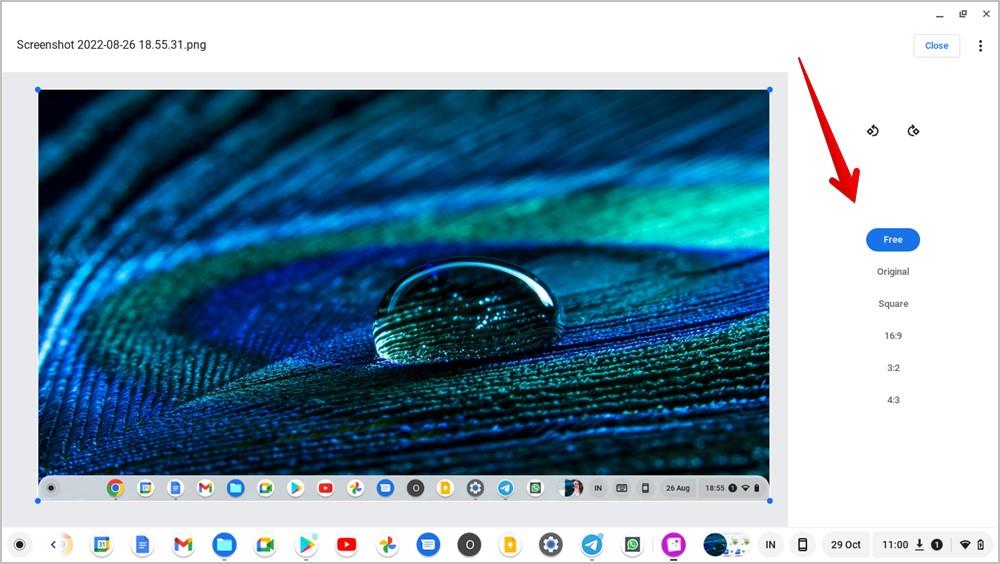The width and height of the screenshot is (1000, 564).
Task: Click the bottom-right crop handle
Action: 770,501
